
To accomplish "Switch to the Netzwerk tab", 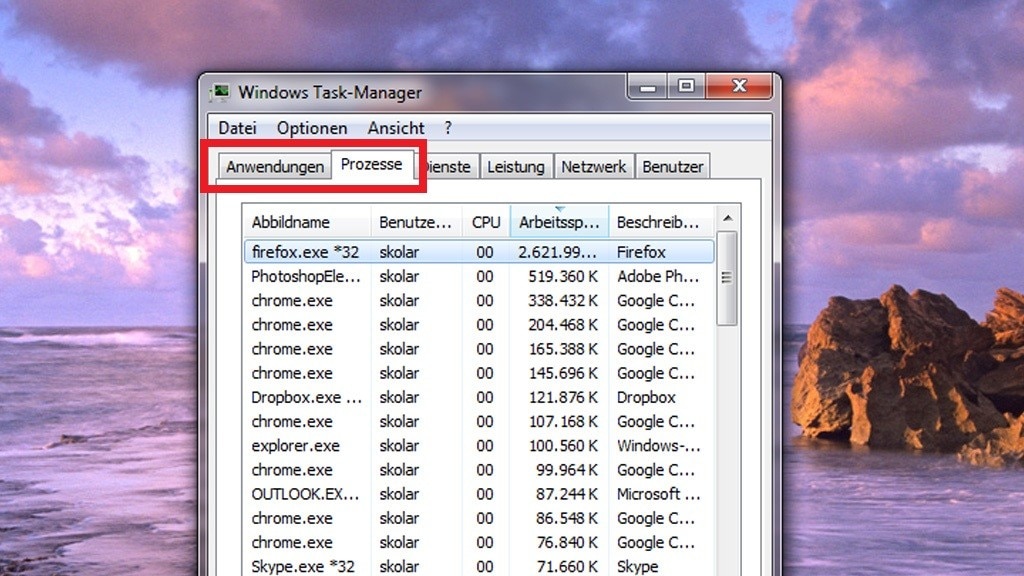I will tap(594, 166).
